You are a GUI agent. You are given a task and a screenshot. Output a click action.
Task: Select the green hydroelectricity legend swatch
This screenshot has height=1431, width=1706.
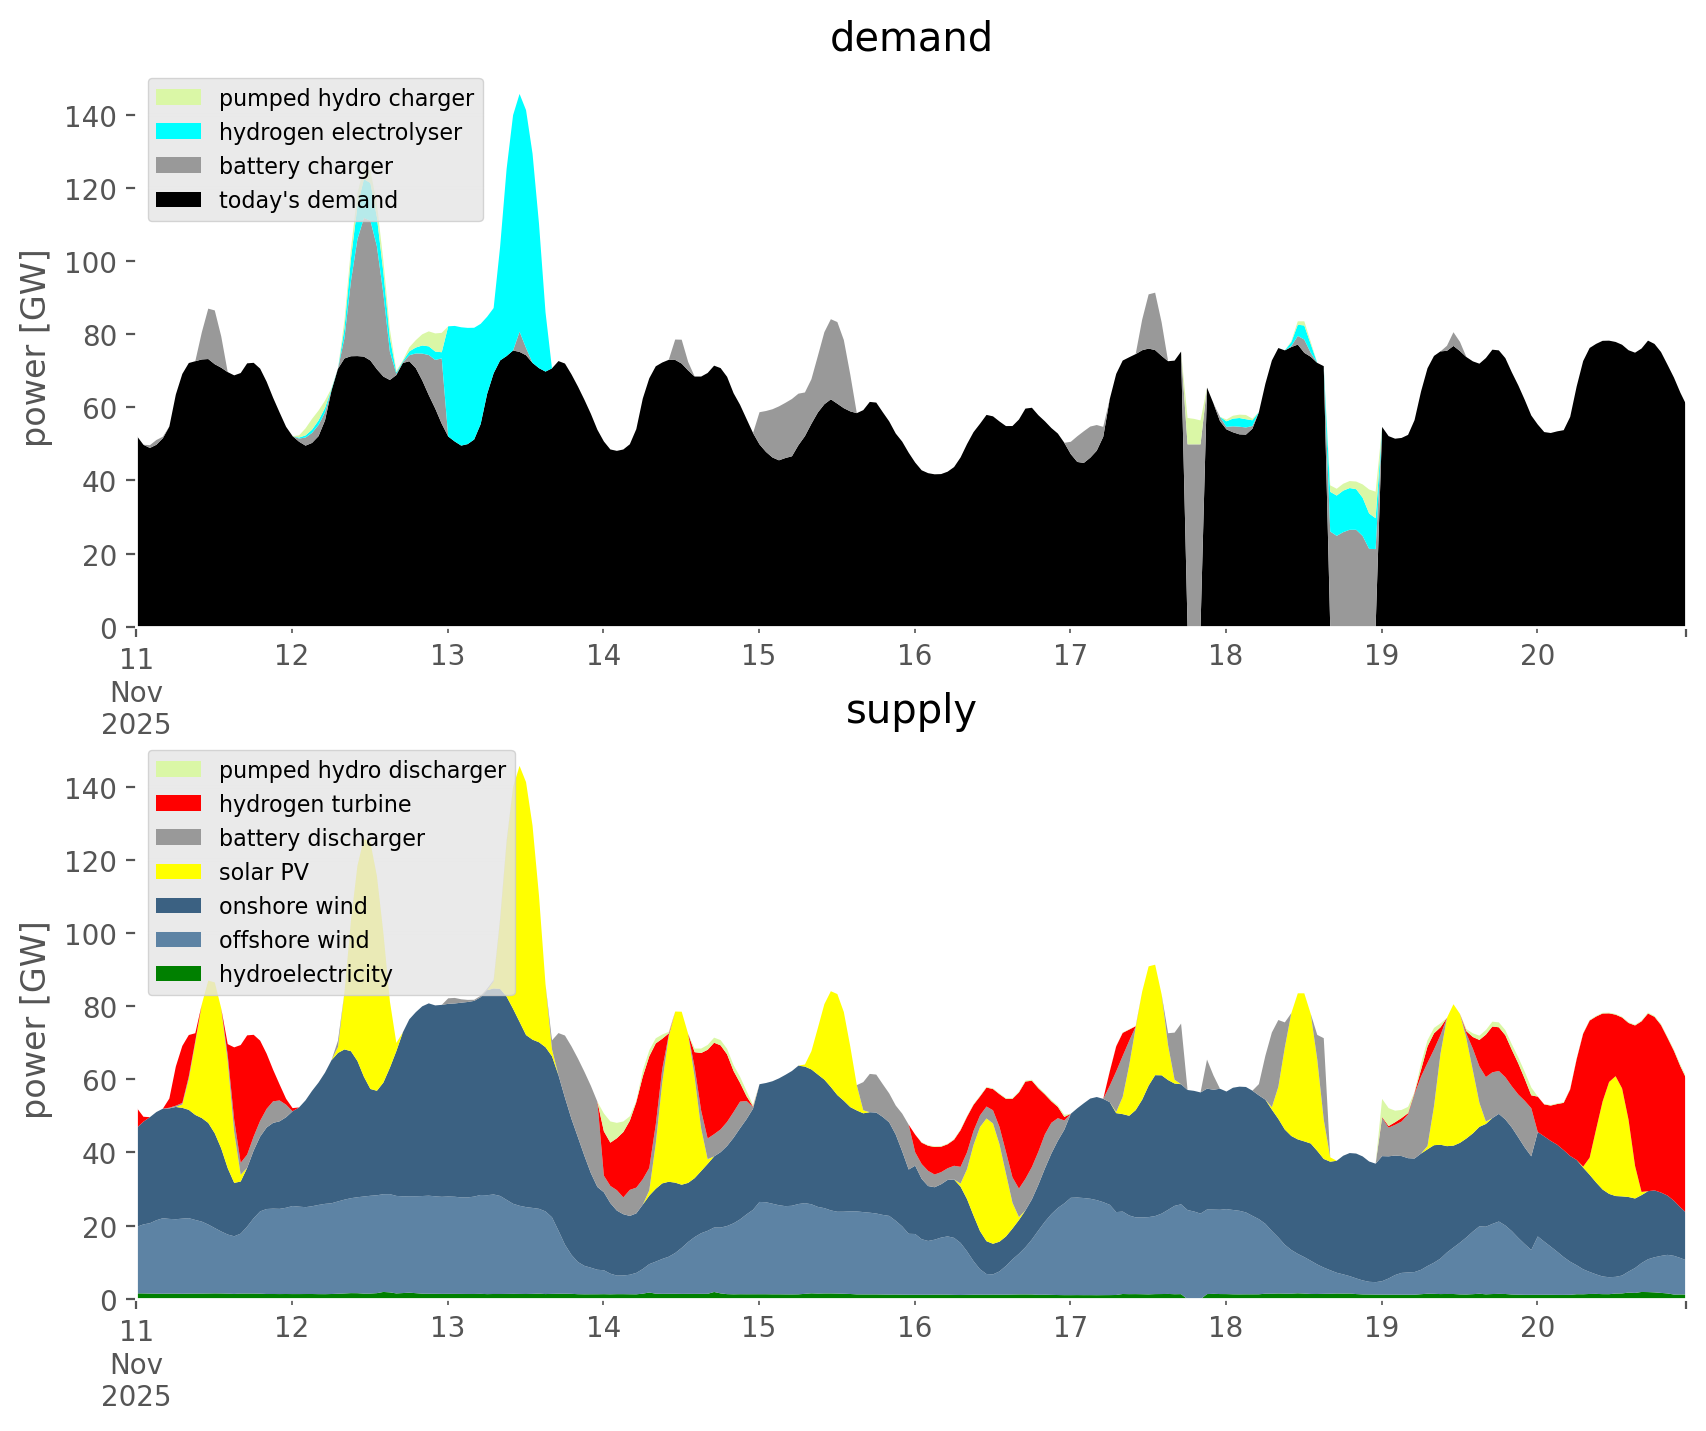179,974
